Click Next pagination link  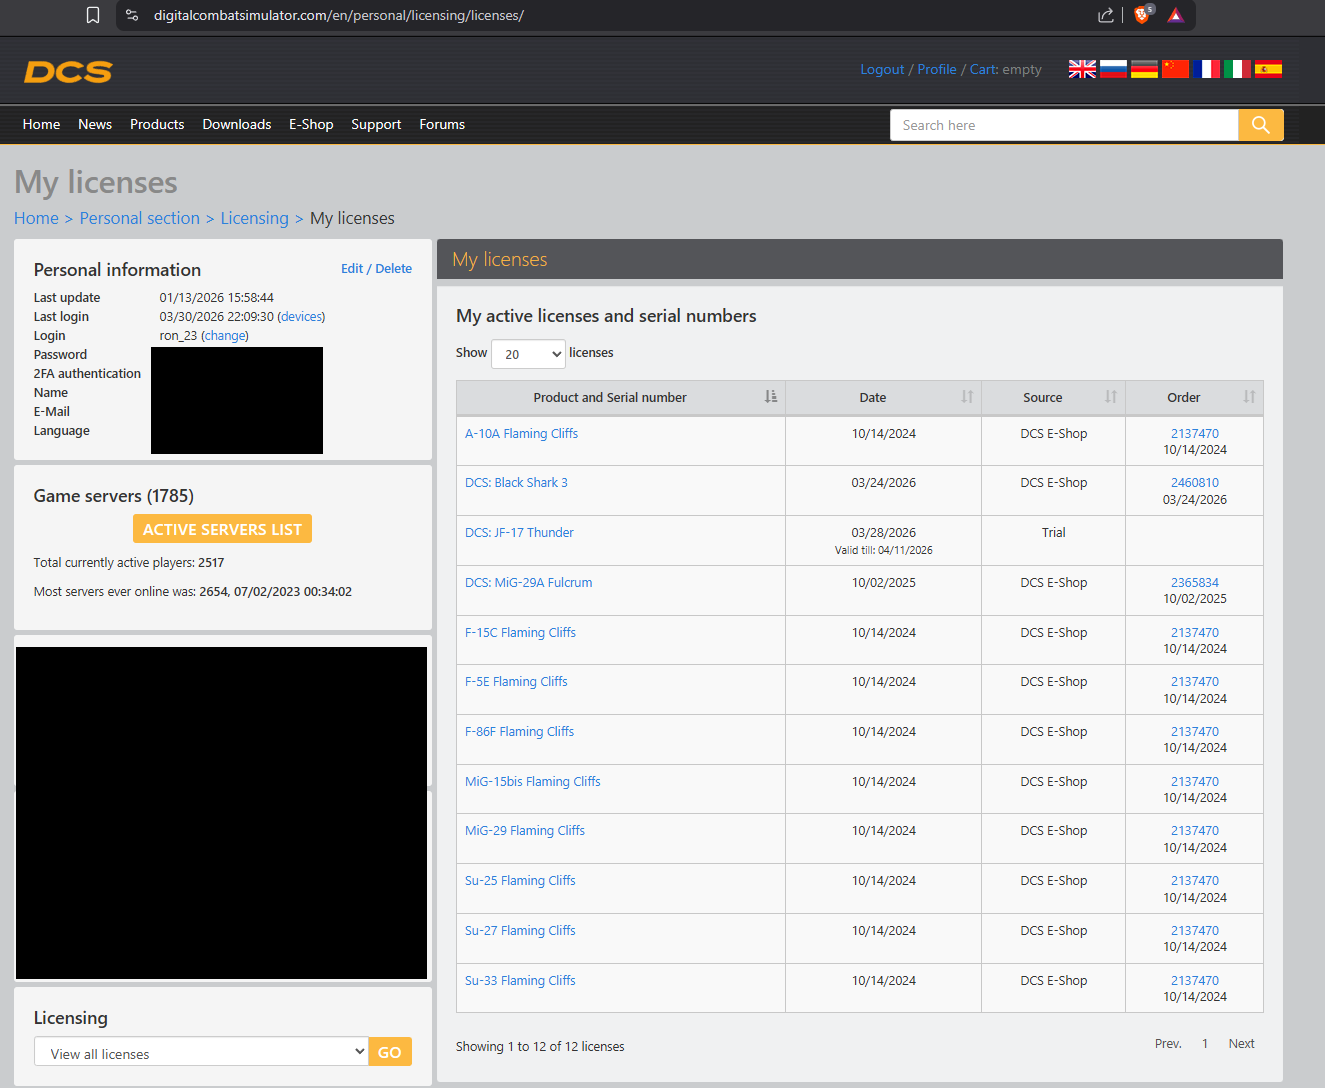pyautogui.click(x=1241, y=1044)
